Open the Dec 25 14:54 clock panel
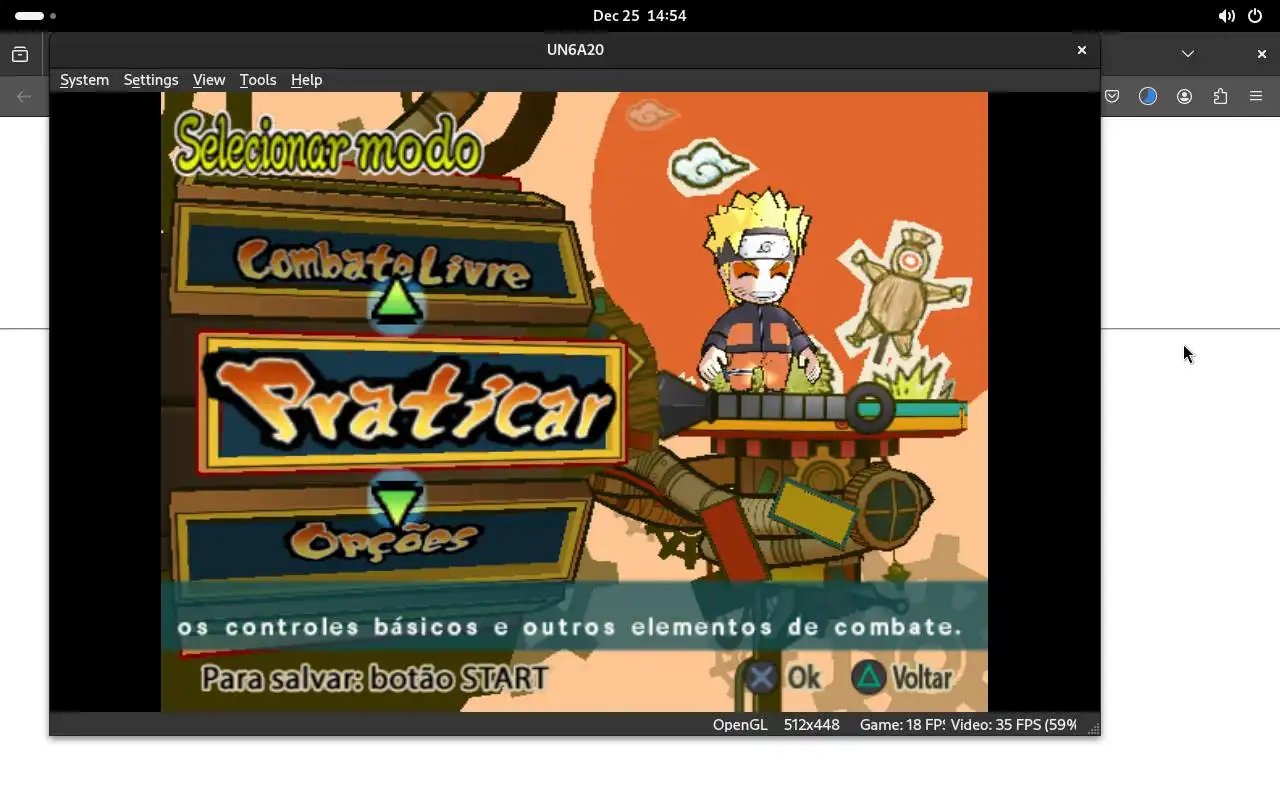This screenshot has width=1280, height=800. coord(639,16)
